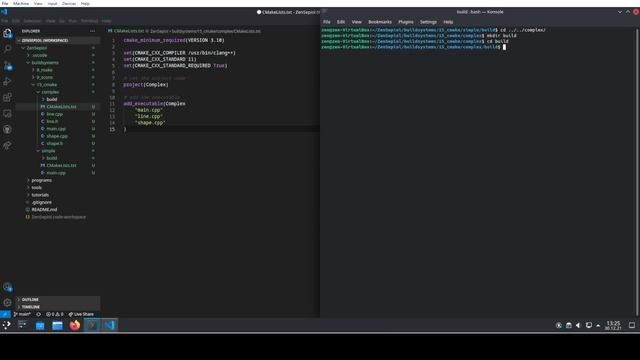The height and width of the screenshot is (360, 640).
Task: Collapse the buildsystems folder
Action: click(58, 62)
